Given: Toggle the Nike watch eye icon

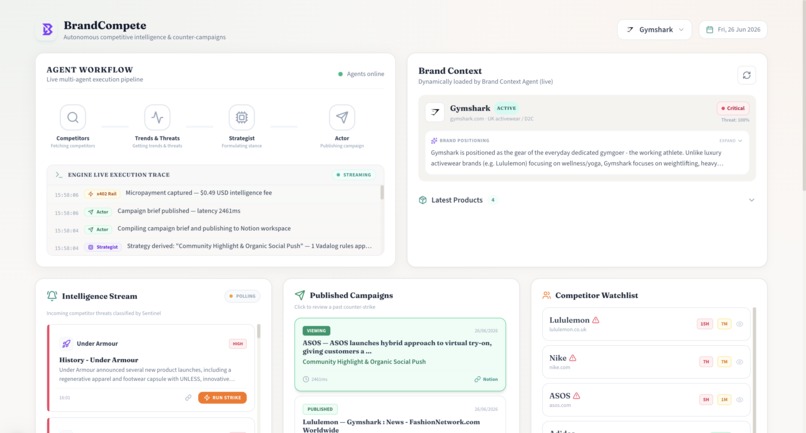Looking at the screenshot, I should click(x=740, y=362).
